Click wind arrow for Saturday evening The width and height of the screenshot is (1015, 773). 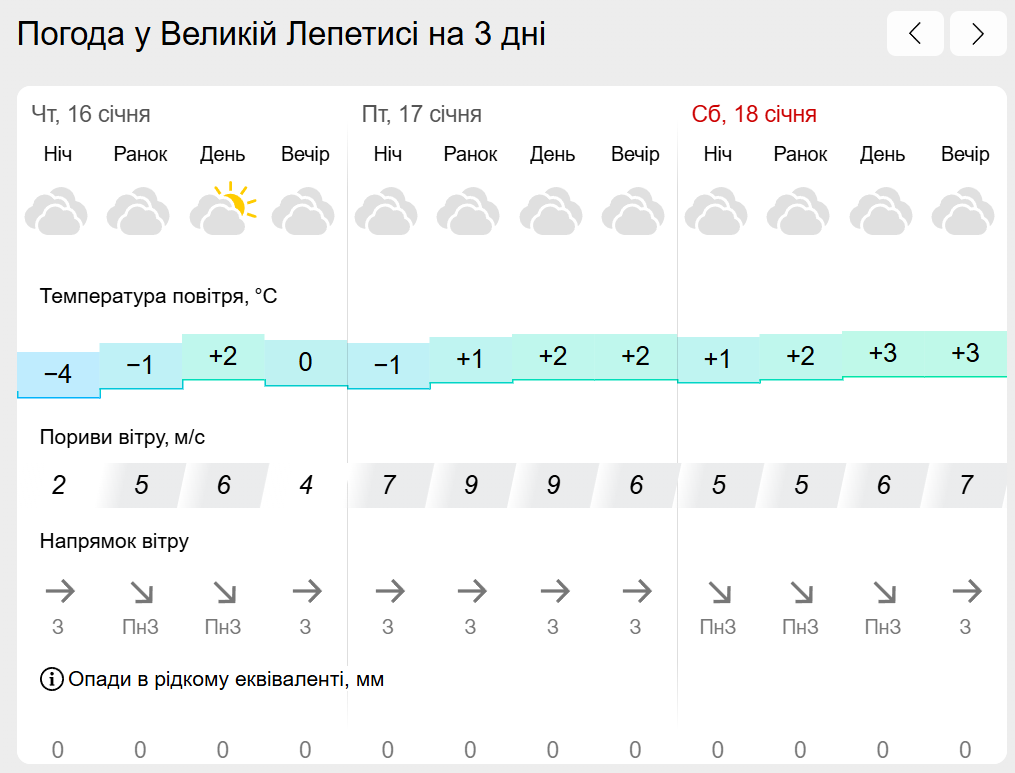966,590
